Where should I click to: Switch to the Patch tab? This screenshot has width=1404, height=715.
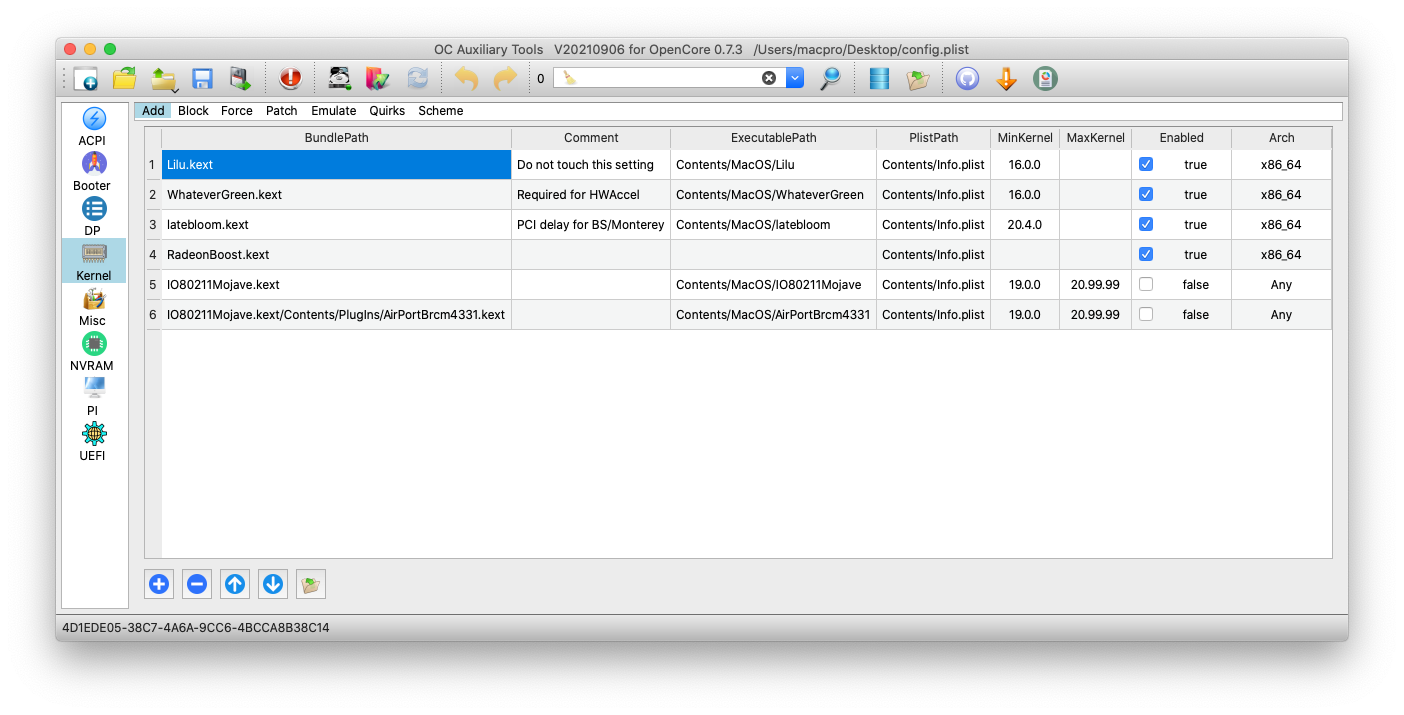[282, 111]
